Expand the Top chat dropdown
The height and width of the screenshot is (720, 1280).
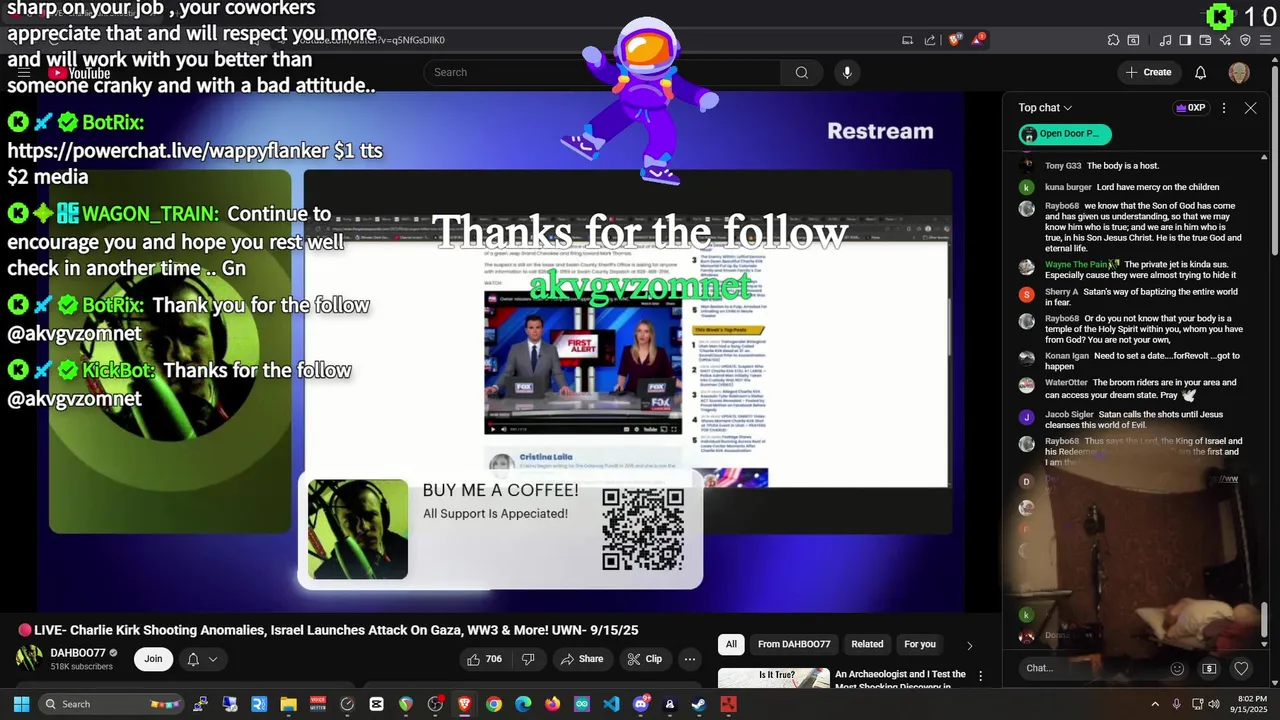[1045, 108]
